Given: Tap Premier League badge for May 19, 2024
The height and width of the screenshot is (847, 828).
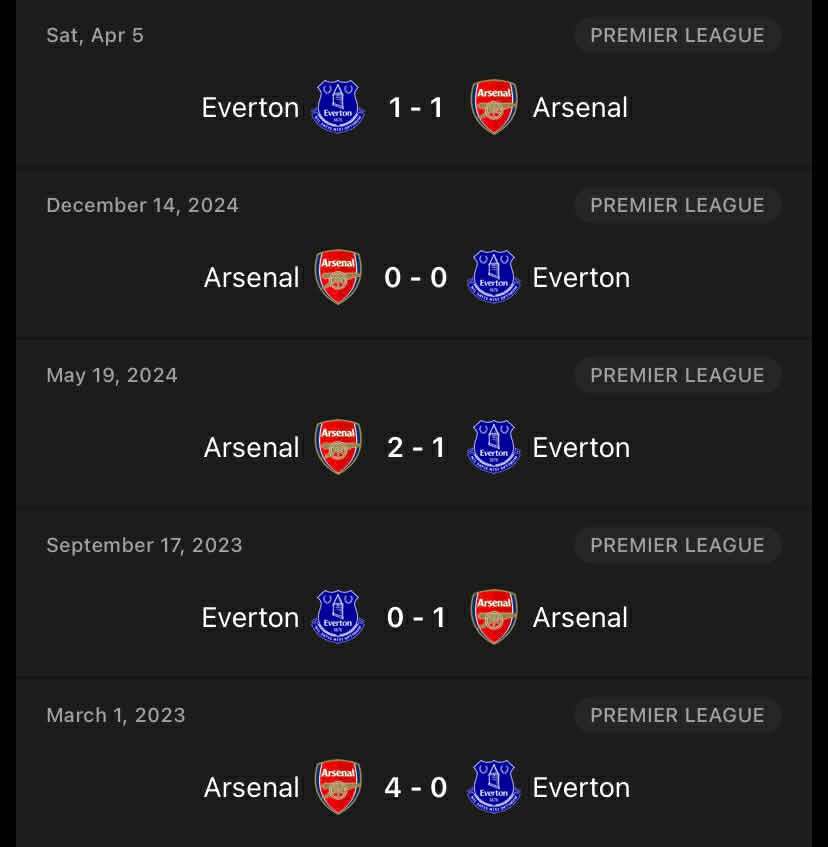Looking at the screenshot, I should 677,375.
